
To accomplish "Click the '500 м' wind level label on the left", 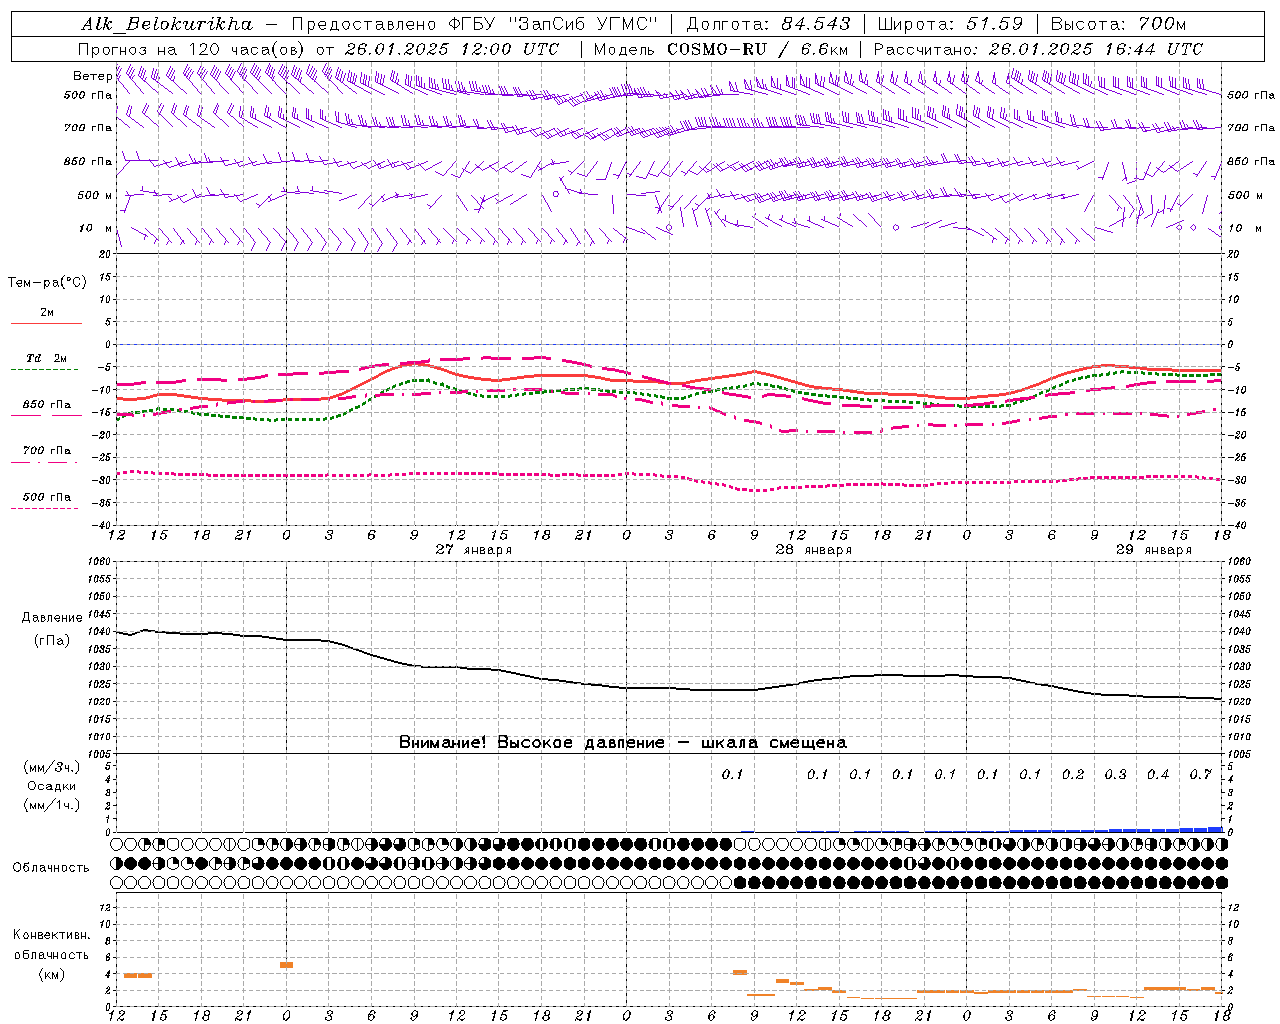I will tap(95, 195).
